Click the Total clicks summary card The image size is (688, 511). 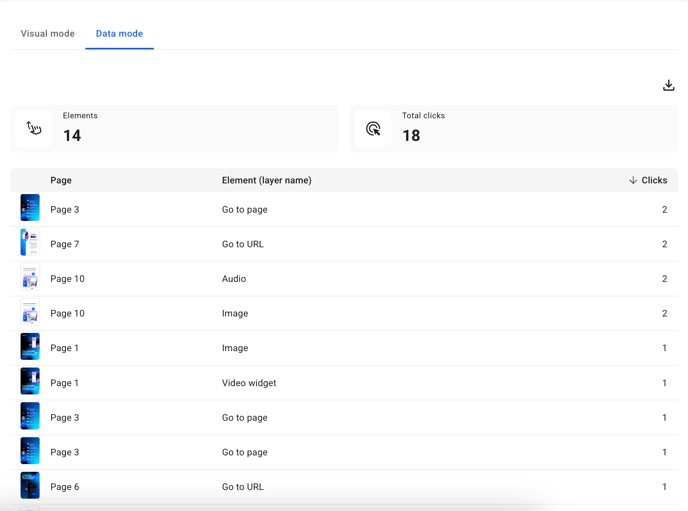(513, 128)
